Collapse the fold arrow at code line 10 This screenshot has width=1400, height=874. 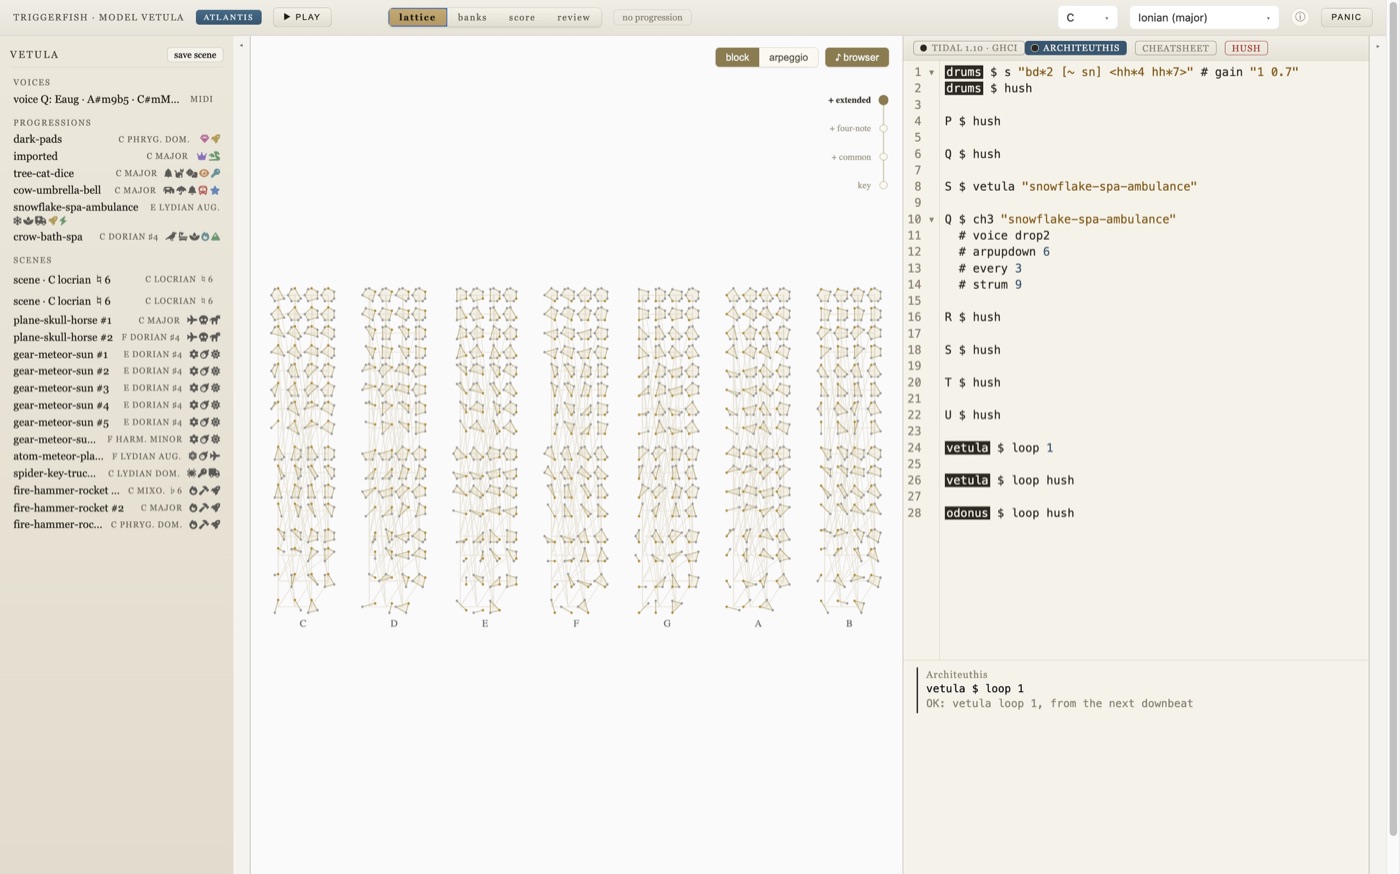[x=932, y=219]
